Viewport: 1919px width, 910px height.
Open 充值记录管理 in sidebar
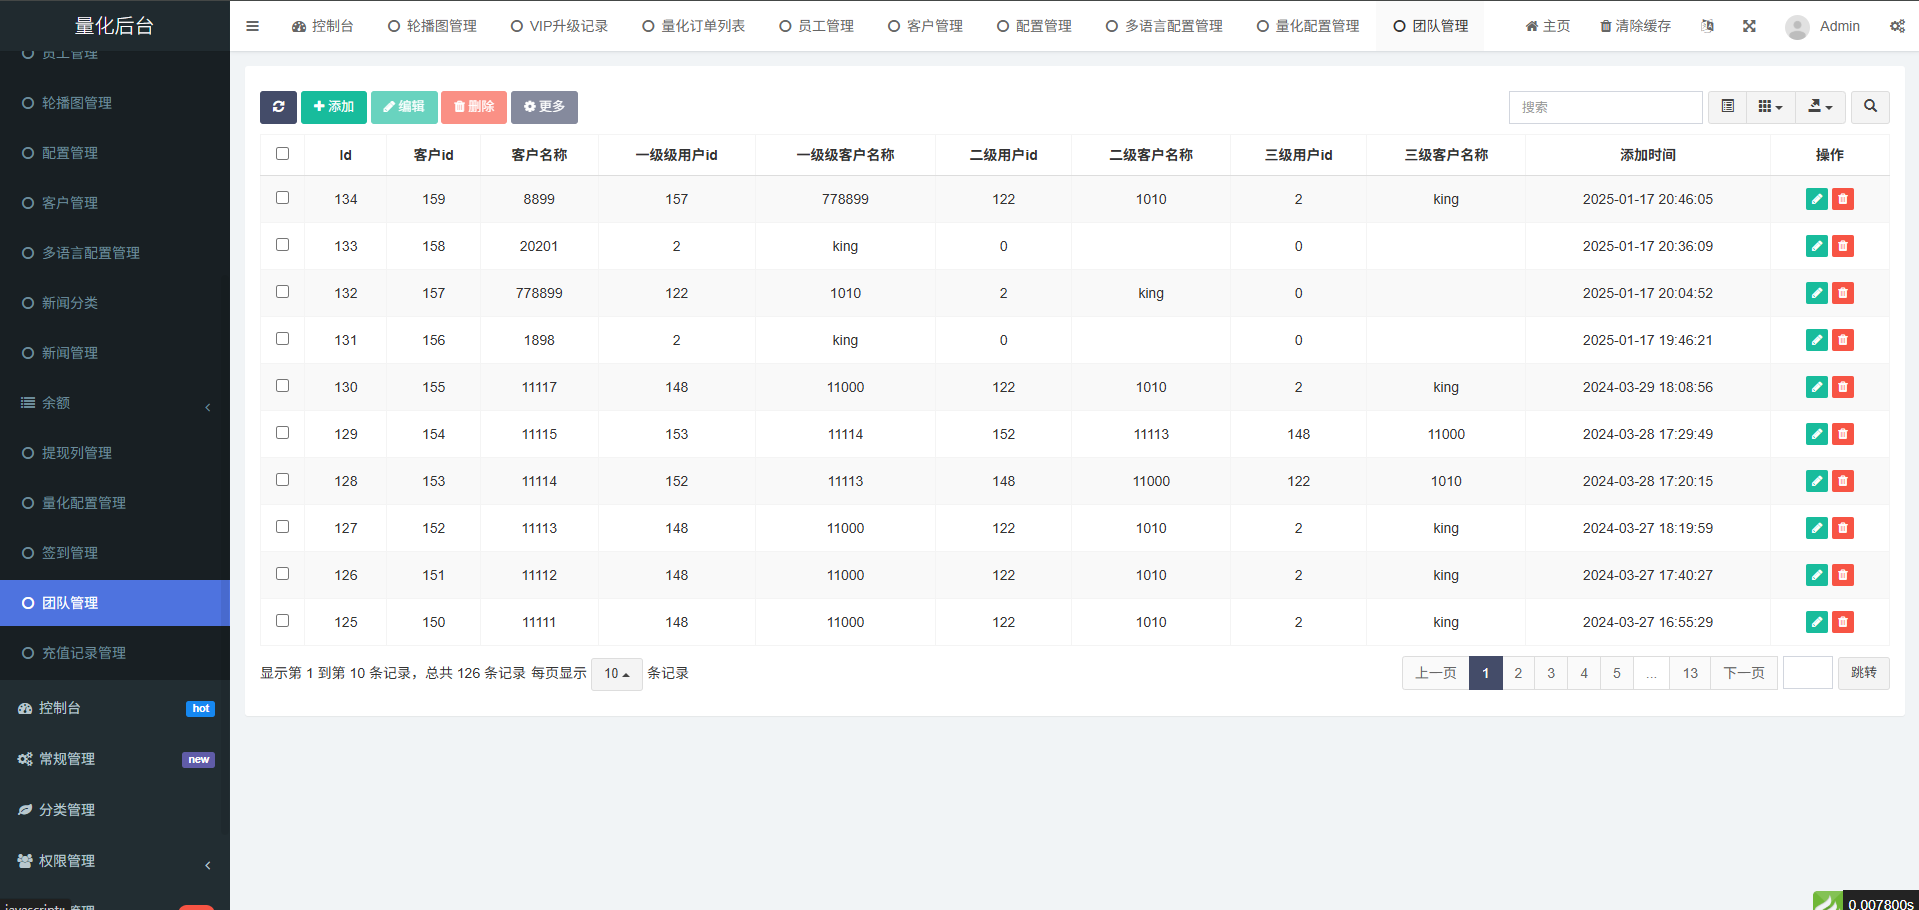(x=115, y=653)
